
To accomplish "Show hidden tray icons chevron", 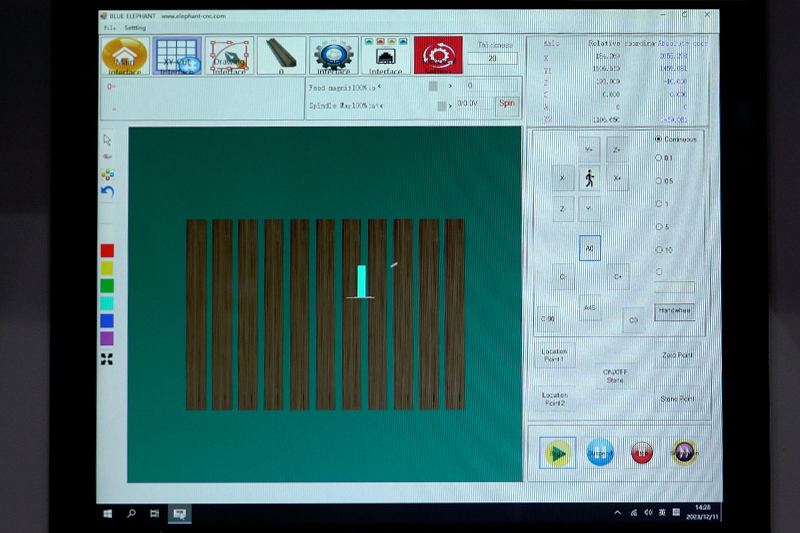I will click(x=617, y=513).
